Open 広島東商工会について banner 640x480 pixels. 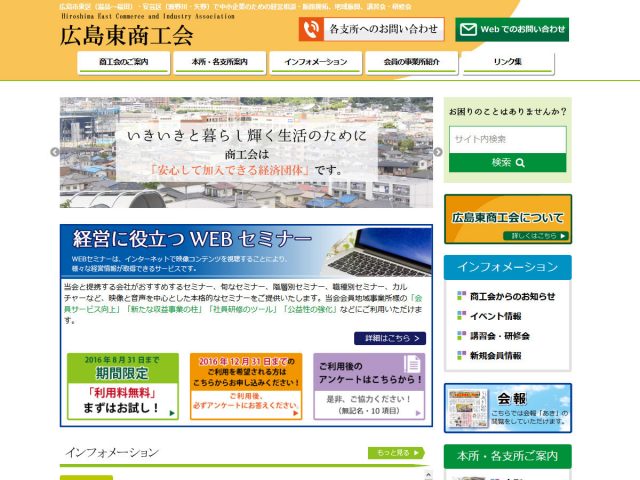[507, 219]
